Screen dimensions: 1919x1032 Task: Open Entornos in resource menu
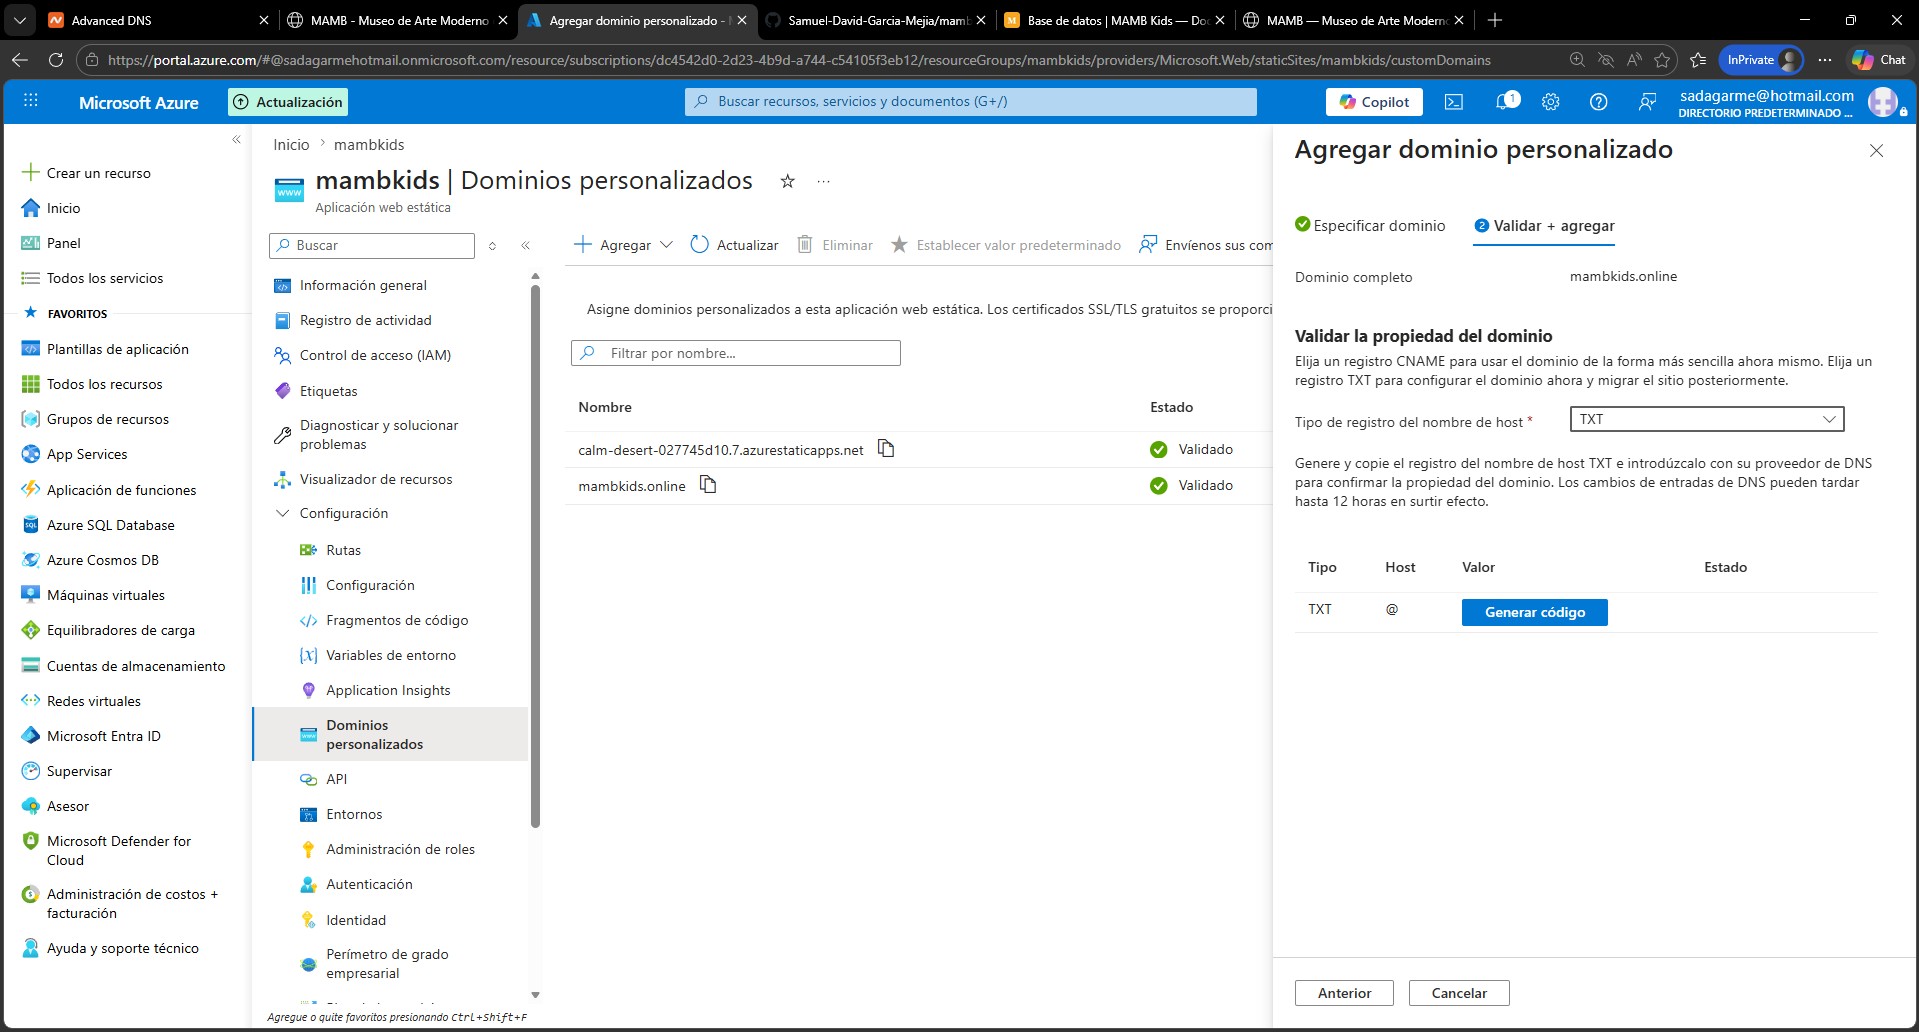pyautogui.click(x=354, y=814)
